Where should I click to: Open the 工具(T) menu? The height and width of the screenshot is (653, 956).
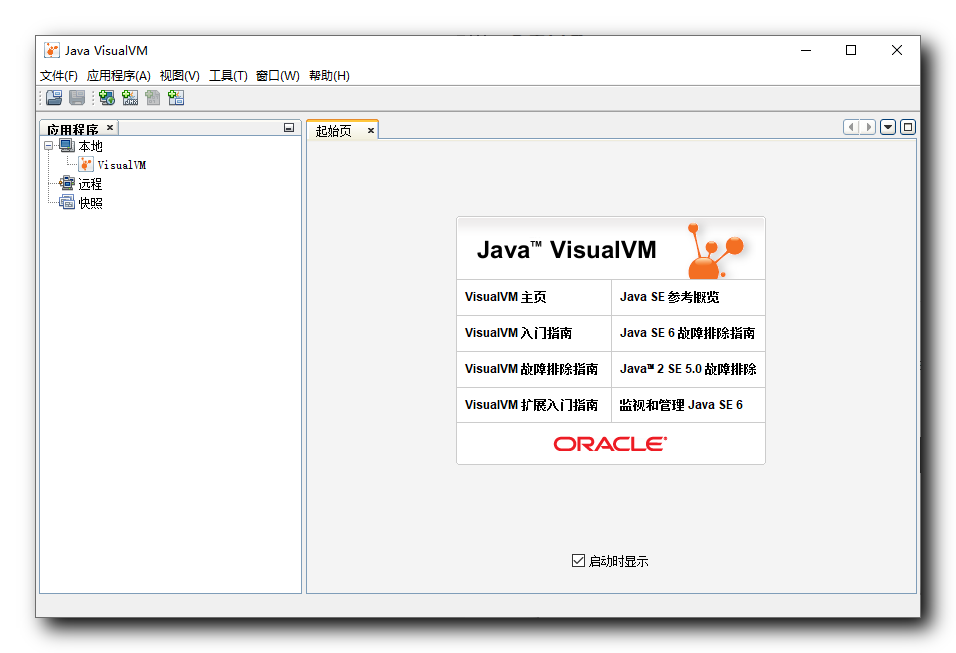point(228,76)
